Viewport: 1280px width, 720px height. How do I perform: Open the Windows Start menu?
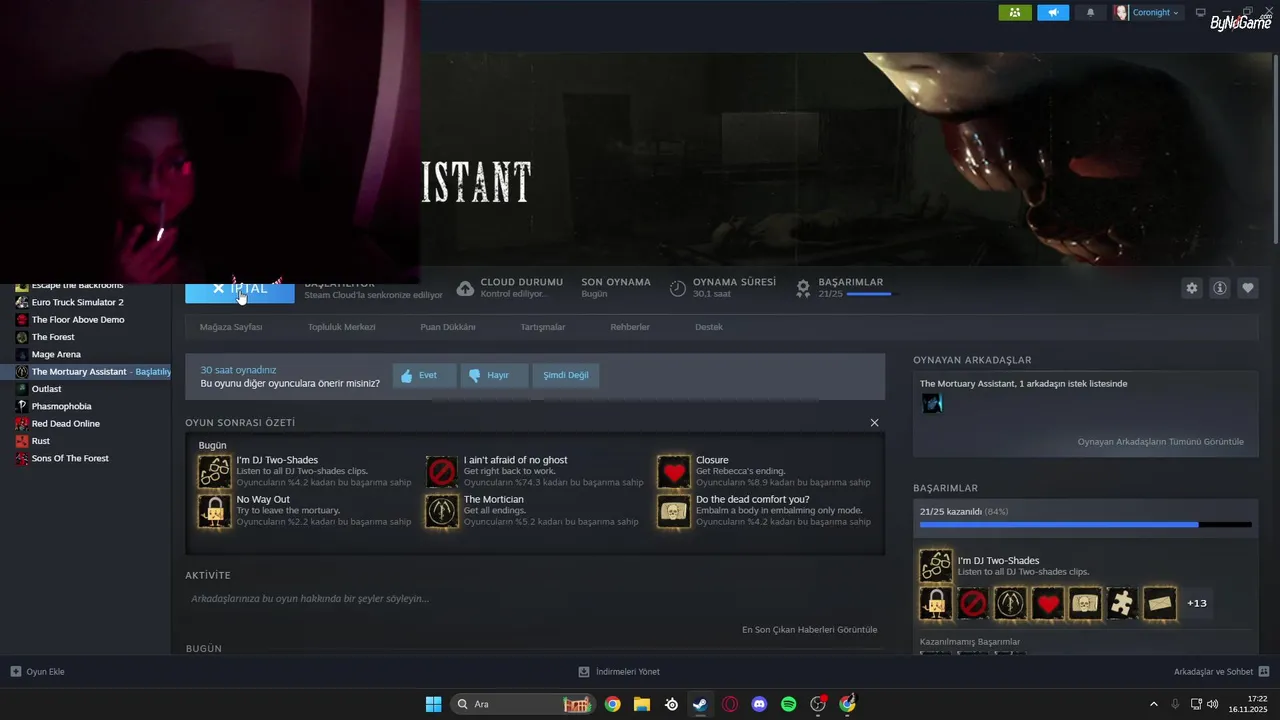coord(433,704)
